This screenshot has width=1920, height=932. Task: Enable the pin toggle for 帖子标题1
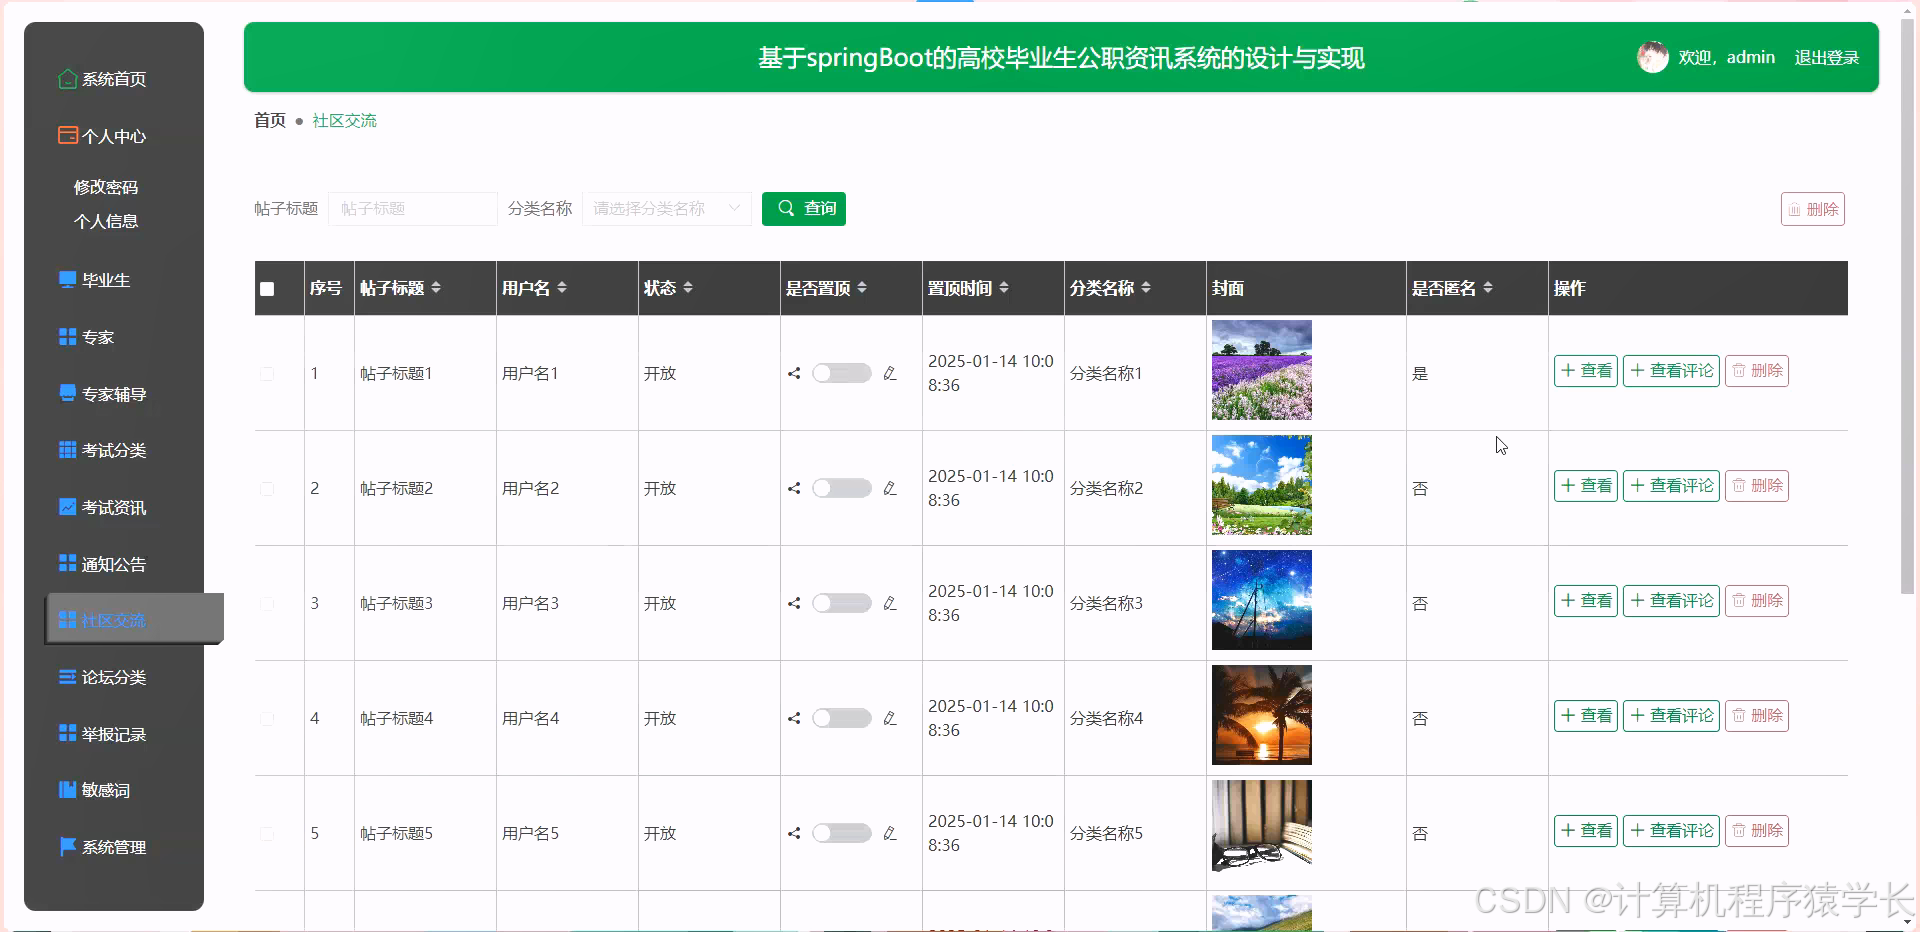click(x=842, y=373)
